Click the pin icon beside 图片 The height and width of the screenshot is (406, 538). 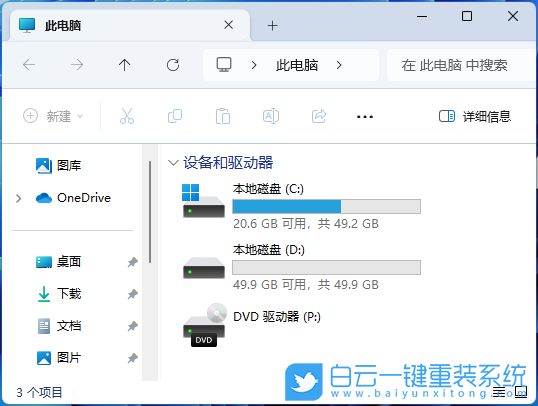(132, 358)
